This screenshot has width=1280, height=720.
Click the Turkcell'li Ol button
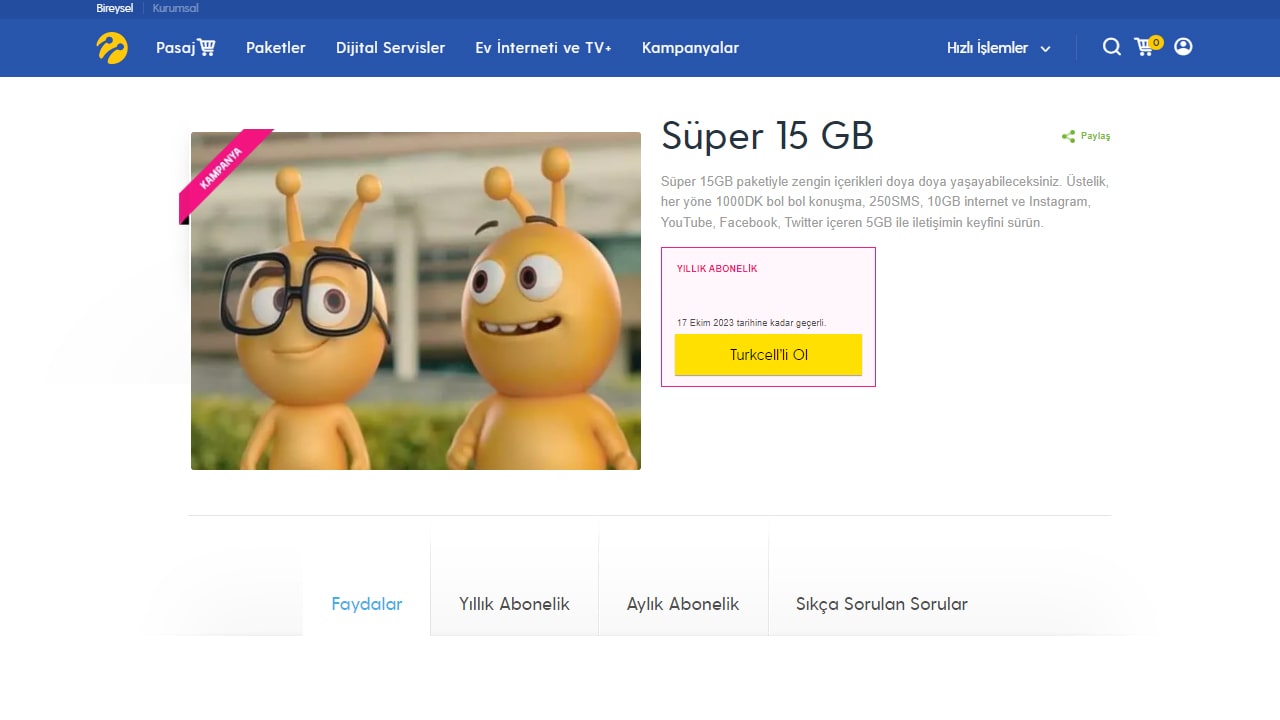[768, 355]
